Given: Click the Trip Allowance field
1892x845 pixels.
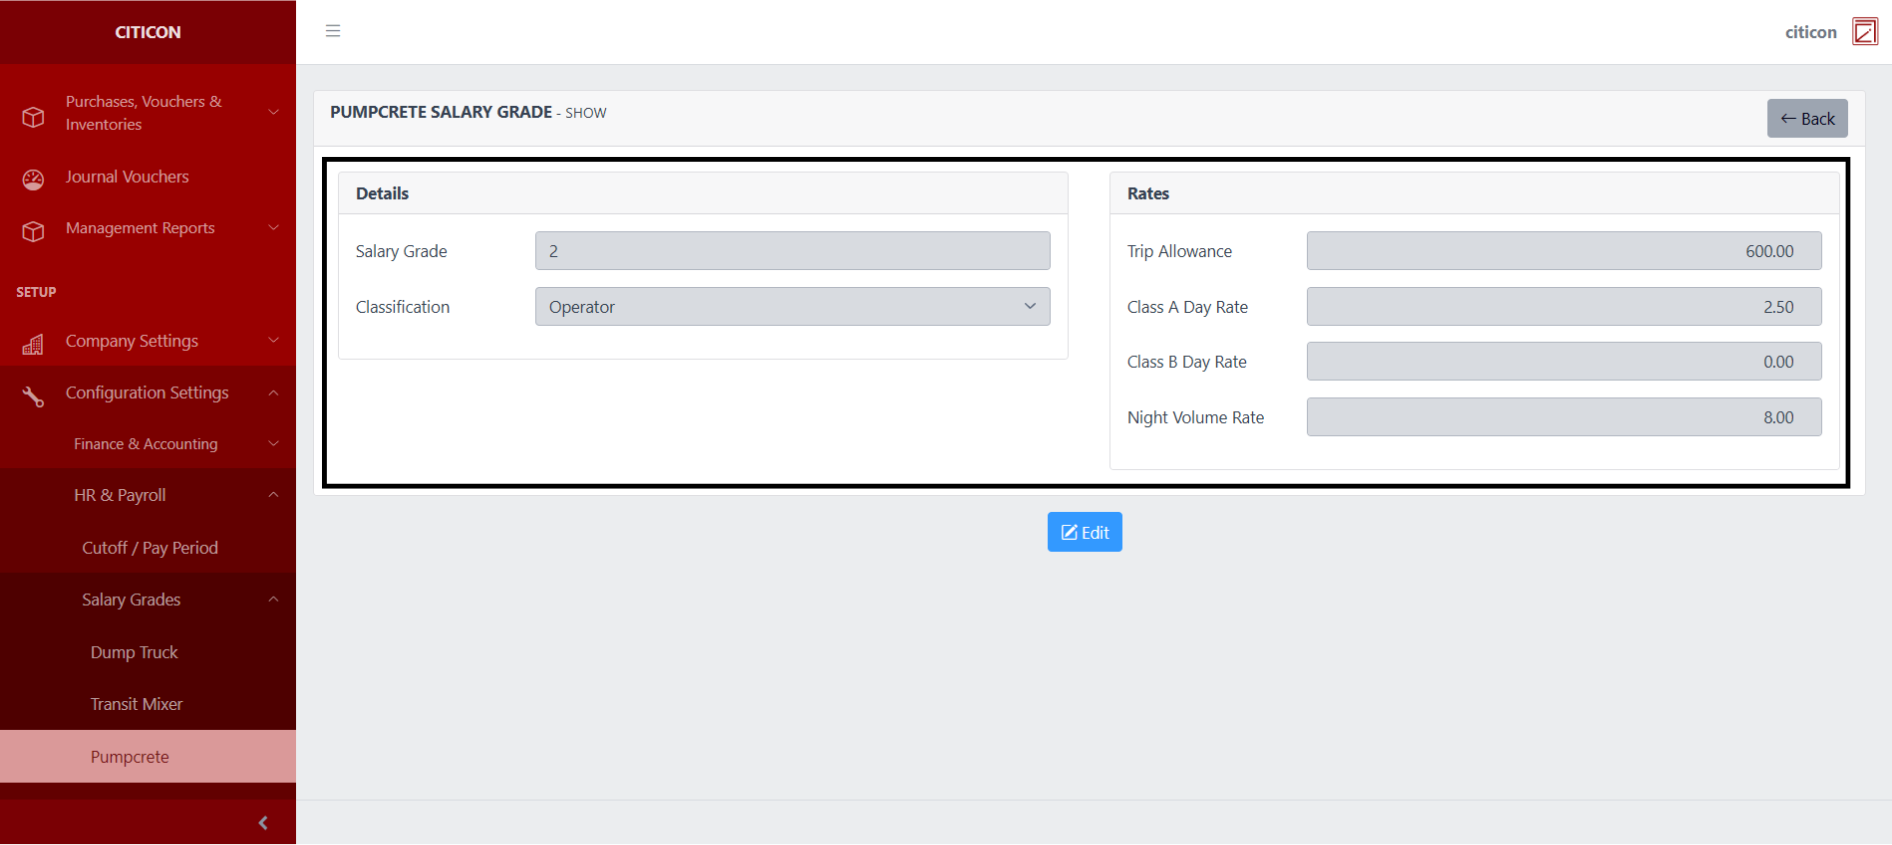Looking at the screenshot, I should pyautogui.click(x=1563, y=251).
